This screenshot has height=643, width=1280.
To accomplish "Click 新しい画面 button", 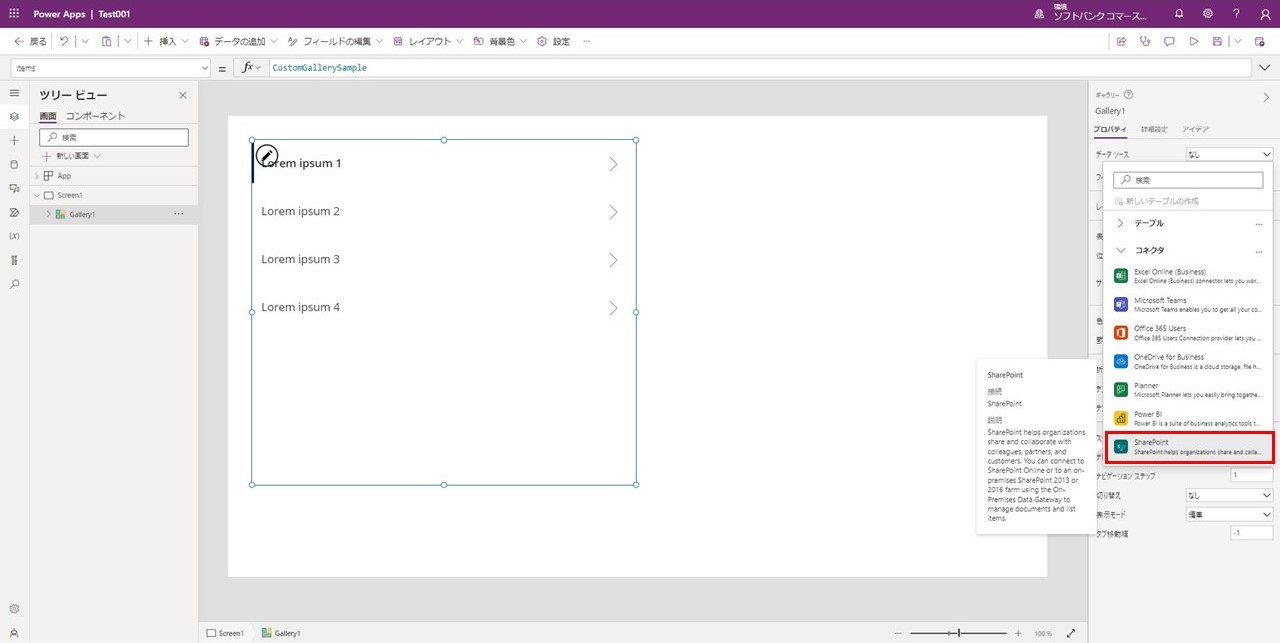I will 71,156.
